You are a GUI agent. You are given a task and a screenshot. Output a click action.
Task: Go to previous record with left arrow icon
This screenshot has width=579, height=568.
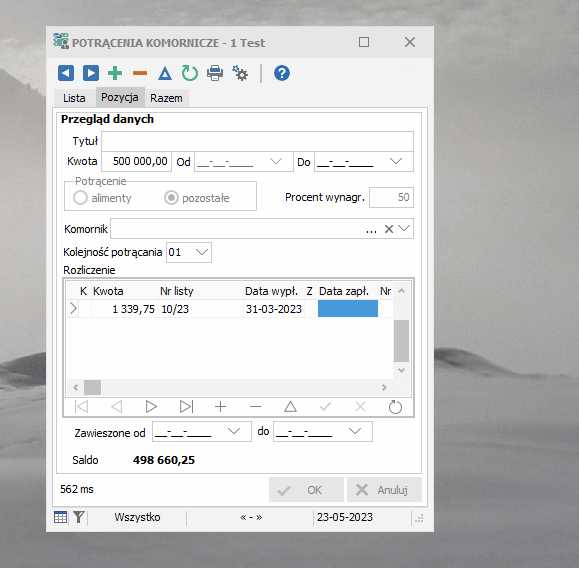[66, 73]
